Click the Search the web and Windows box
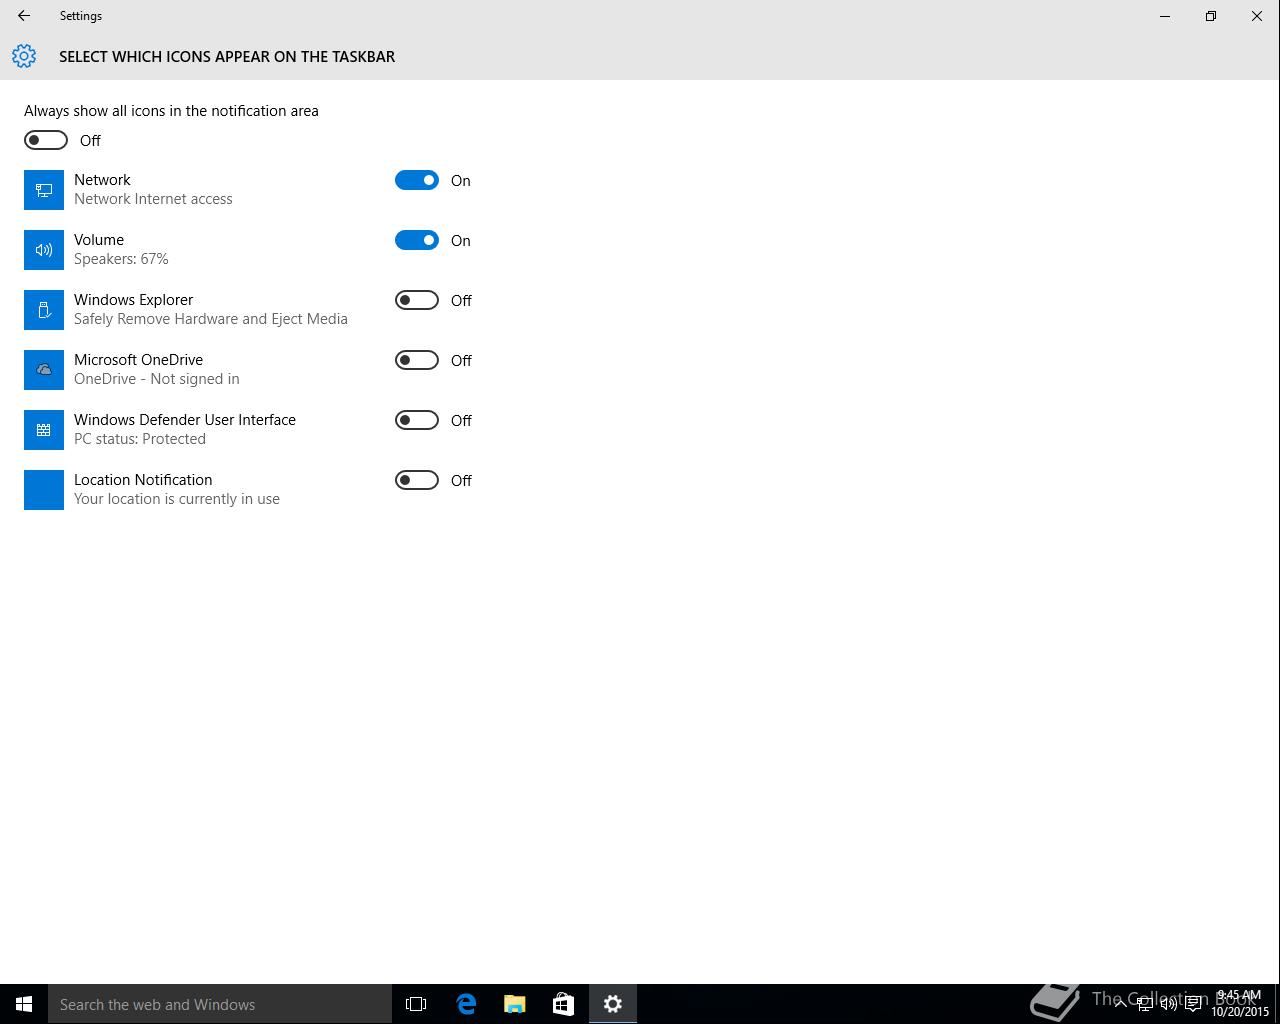This screenshot has height=1024, width=1280. tap(220, 1004)
